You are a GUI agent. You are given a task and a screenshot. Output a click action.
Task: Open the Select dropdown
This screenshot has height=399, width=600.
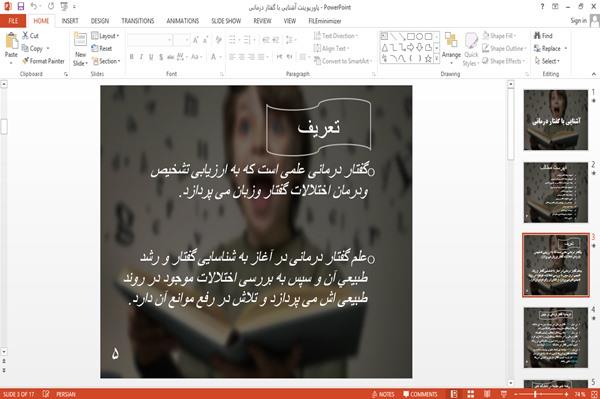pos(547,61)
